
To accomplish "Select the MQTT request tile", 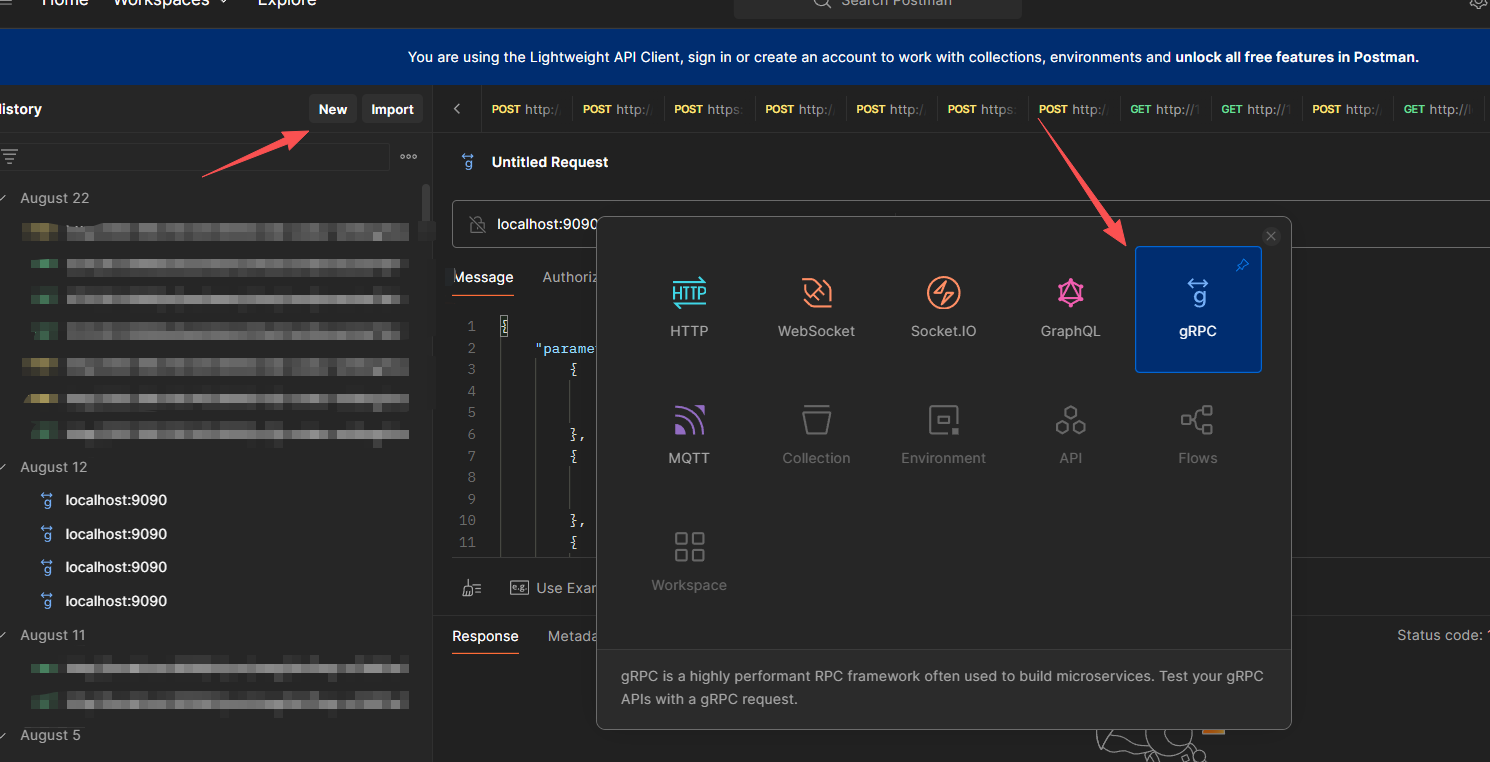I will (689, 436).
